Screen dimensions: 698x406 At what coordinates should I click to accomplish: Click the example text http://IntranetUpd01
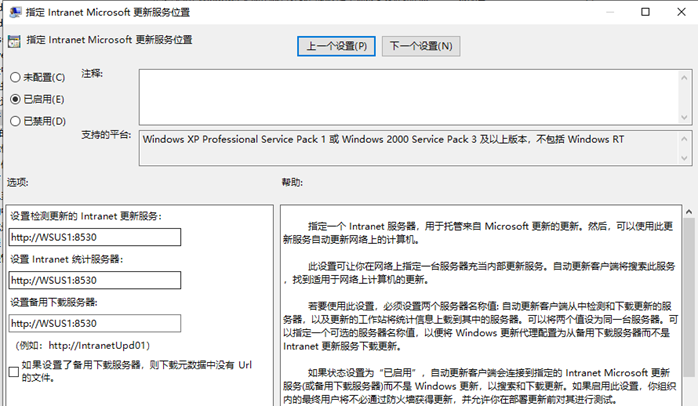click(97, 345)
